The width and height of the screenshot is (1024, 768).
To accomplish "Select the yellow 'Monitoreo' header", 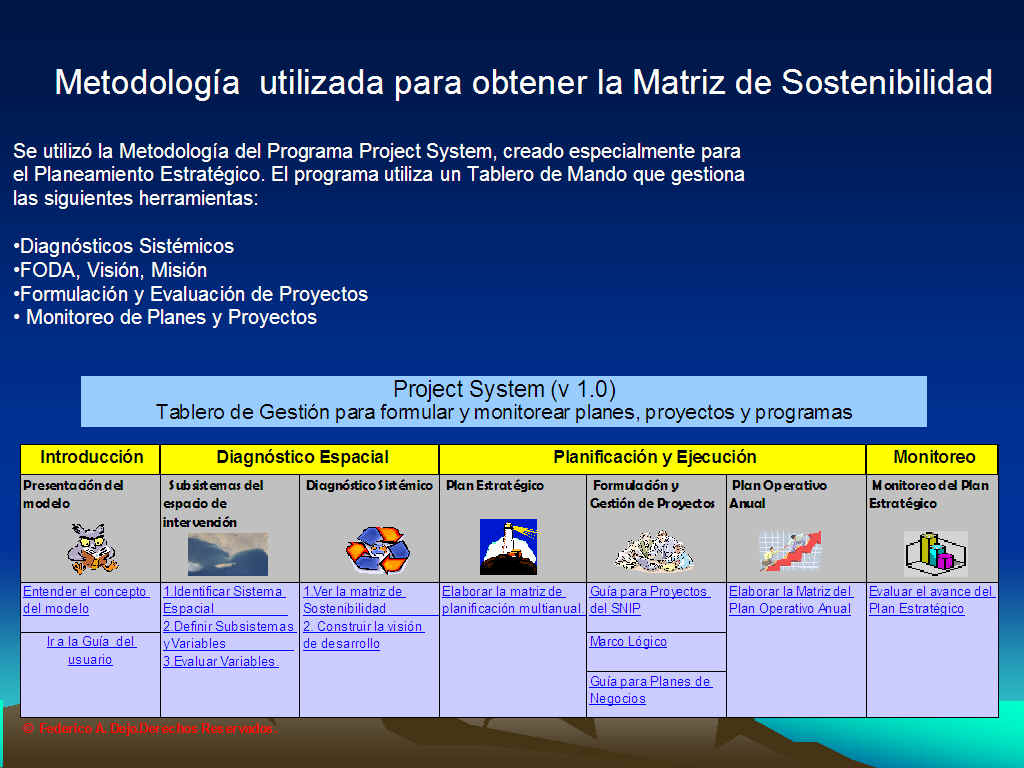I will (933, 459).
